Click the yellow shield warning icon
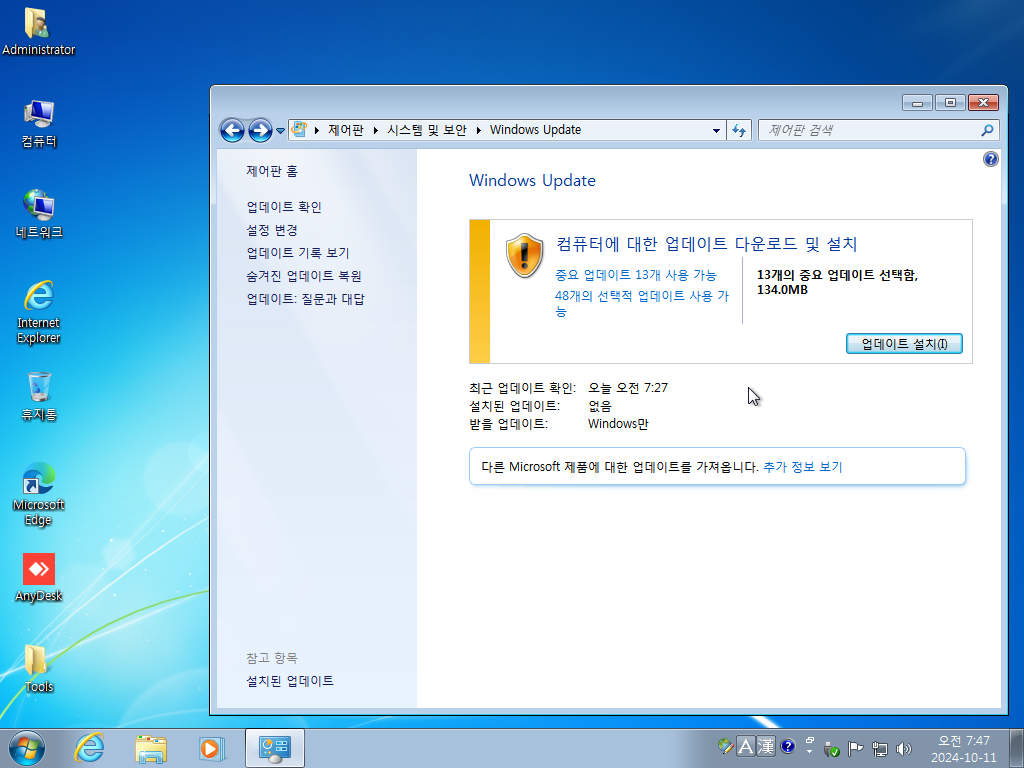Viewport: 1024px width, 768px height. click(x=524, y=255)
